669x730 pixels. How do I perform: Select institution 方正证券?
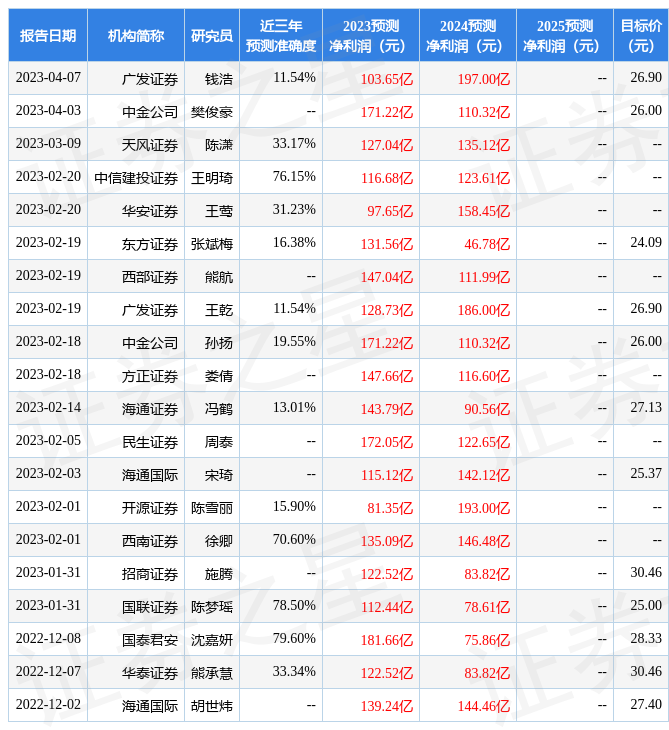pyautogui.click(x=150, y=376)
